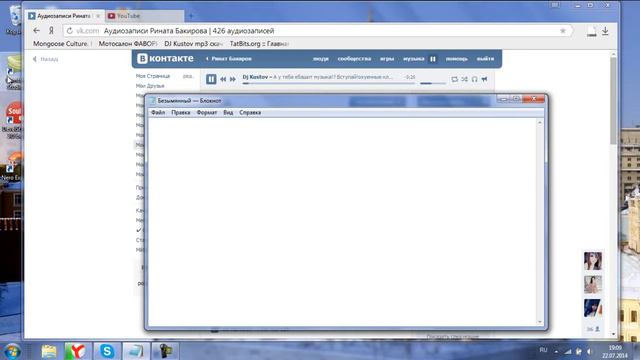Open a new browser tab
This screenshot has width=640, height=360.
(191, 16)
